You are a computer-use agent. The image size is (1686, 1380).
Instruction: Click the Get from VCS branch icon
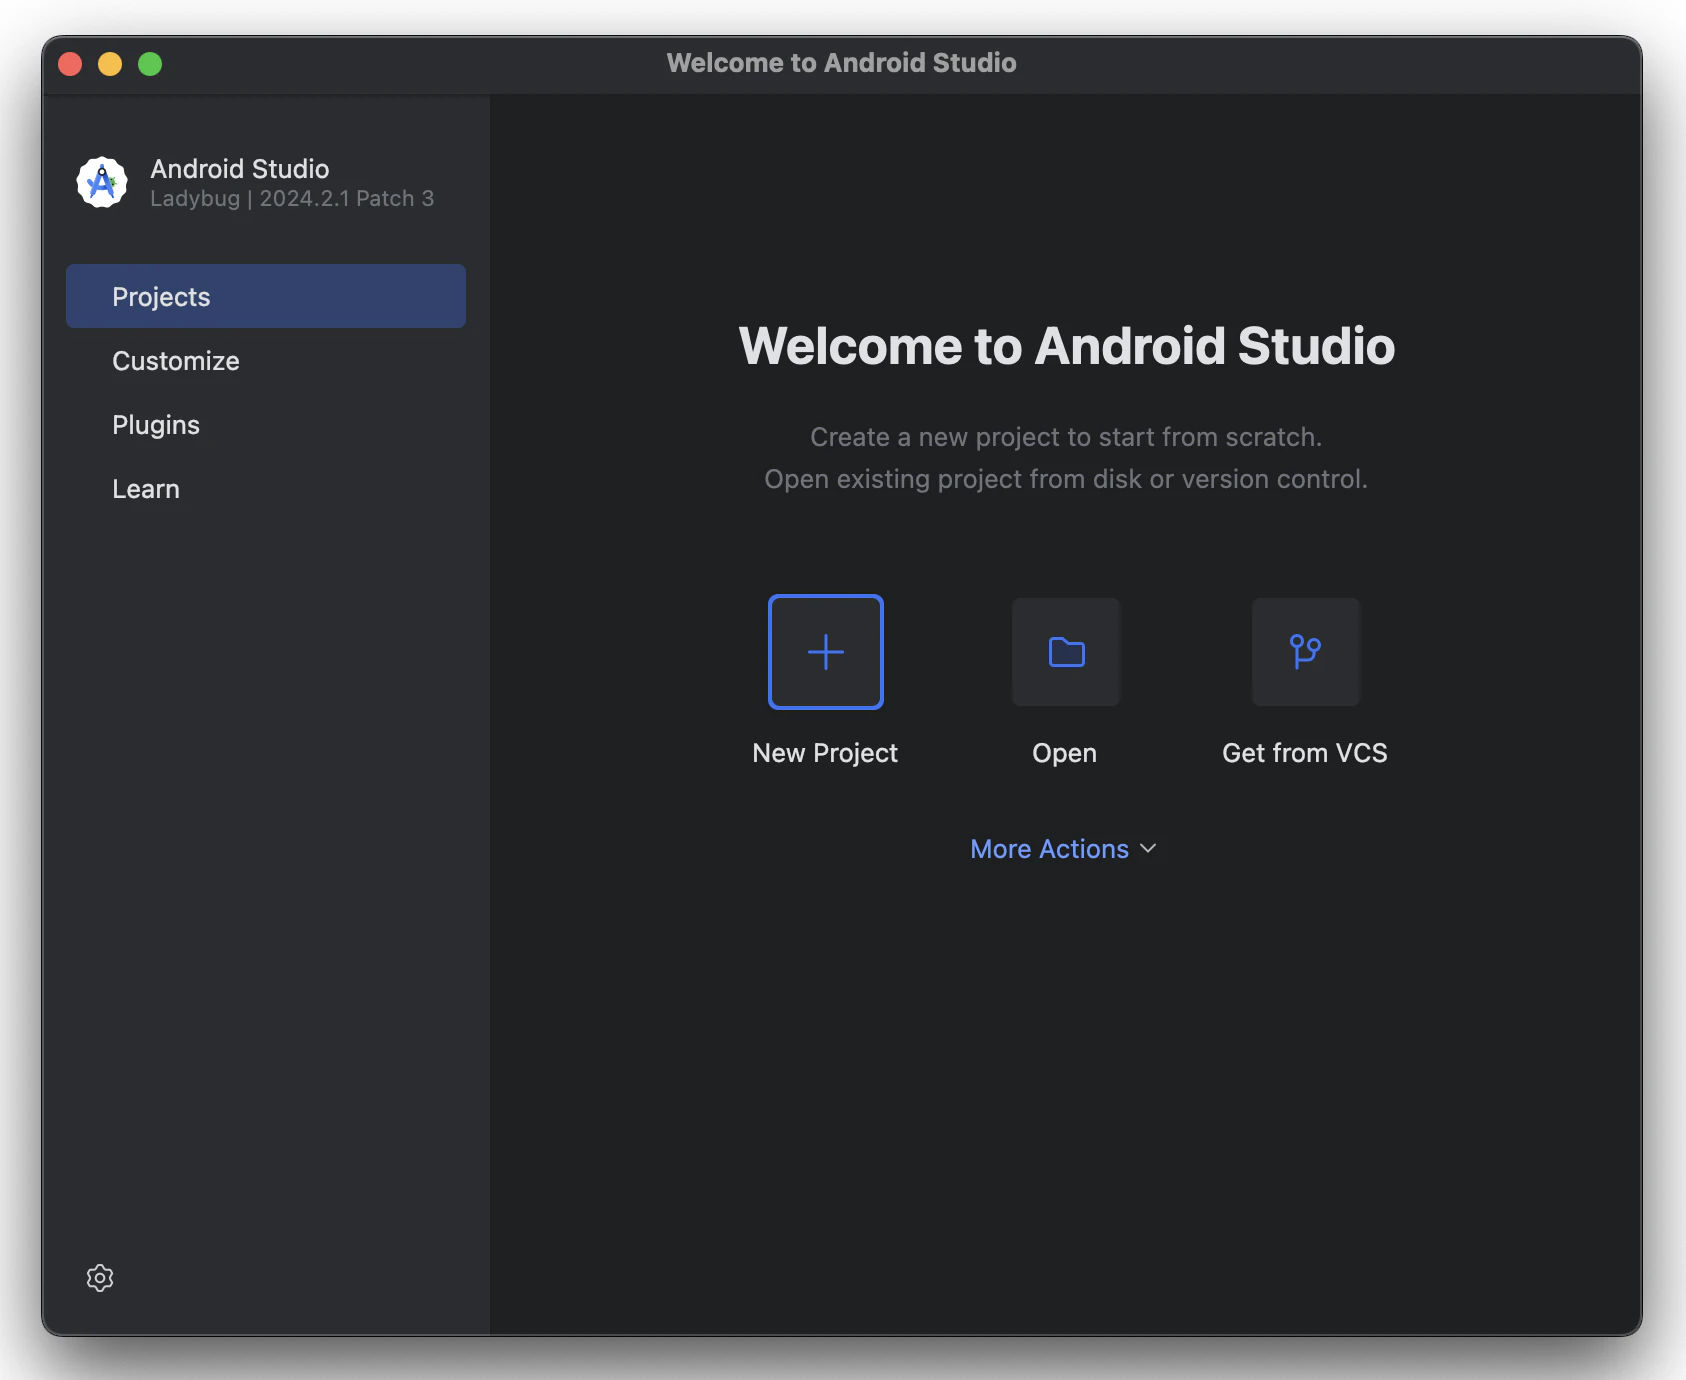tap(1306, 652)
